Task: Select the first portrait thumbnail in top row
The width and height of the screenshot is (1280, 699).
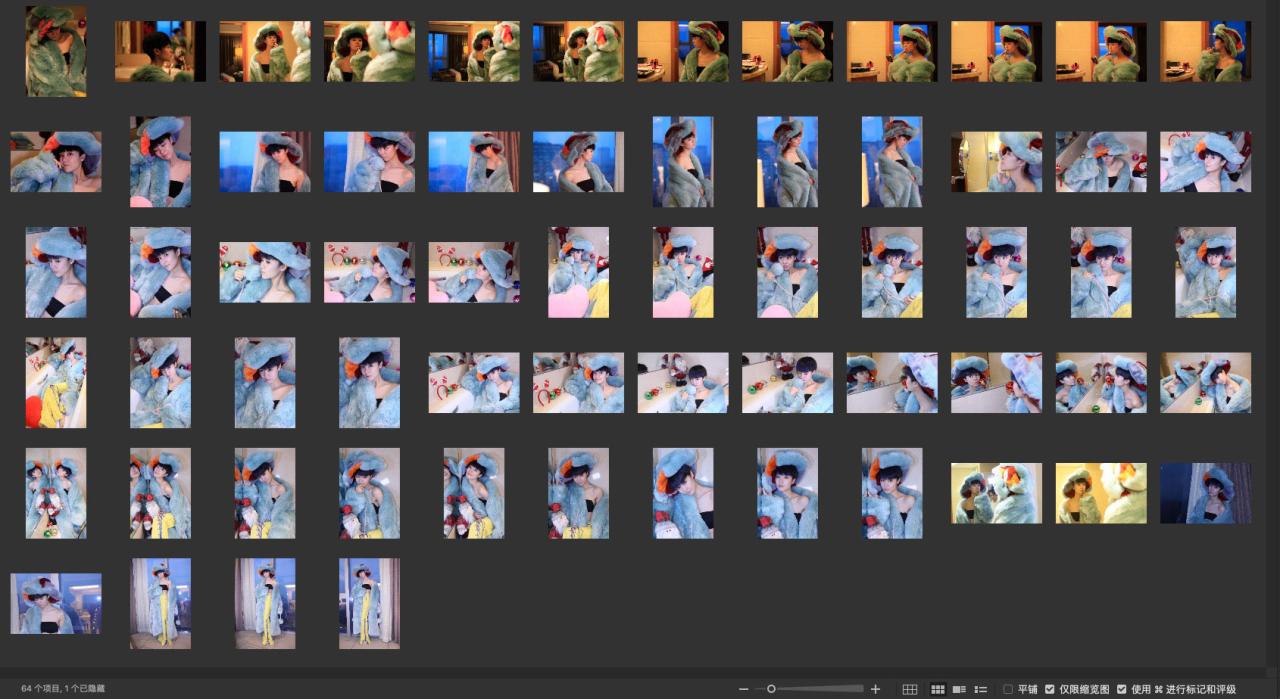Action: click(x=56, y=51)
